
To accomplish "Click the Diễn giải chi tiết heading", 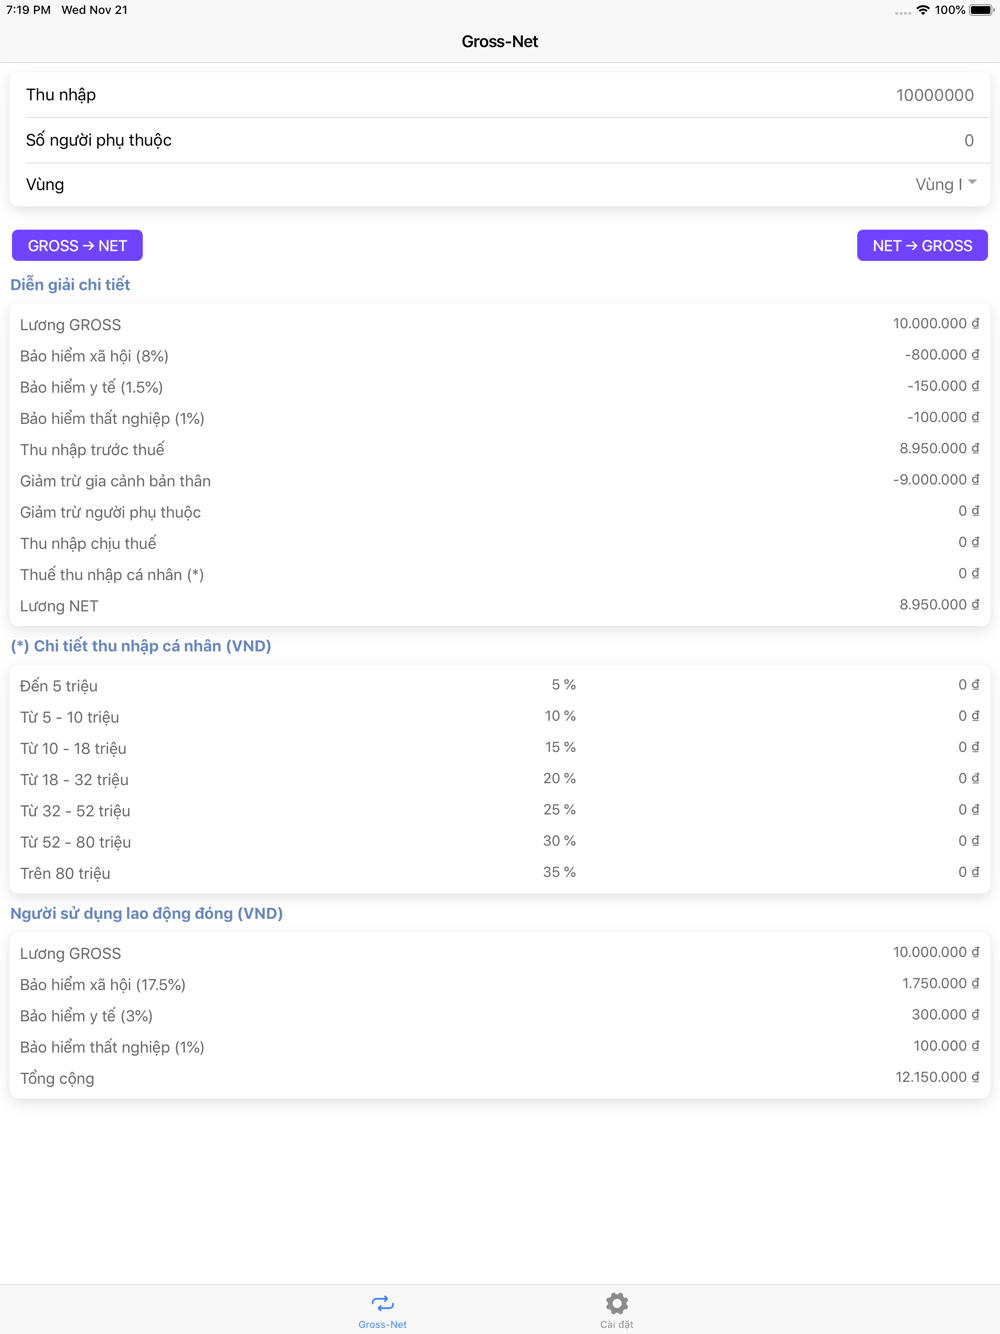I will tap(70, 285).
